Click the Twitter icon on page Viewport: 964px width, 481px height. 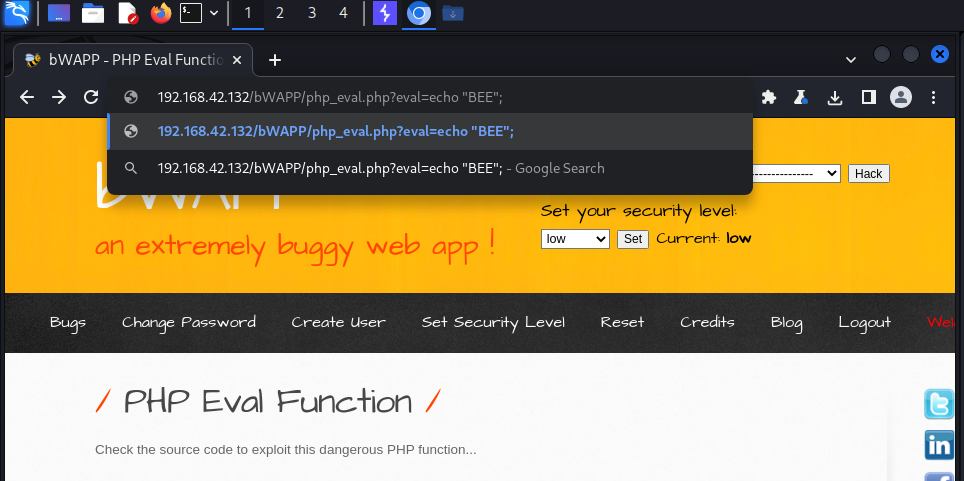[939, 404]
